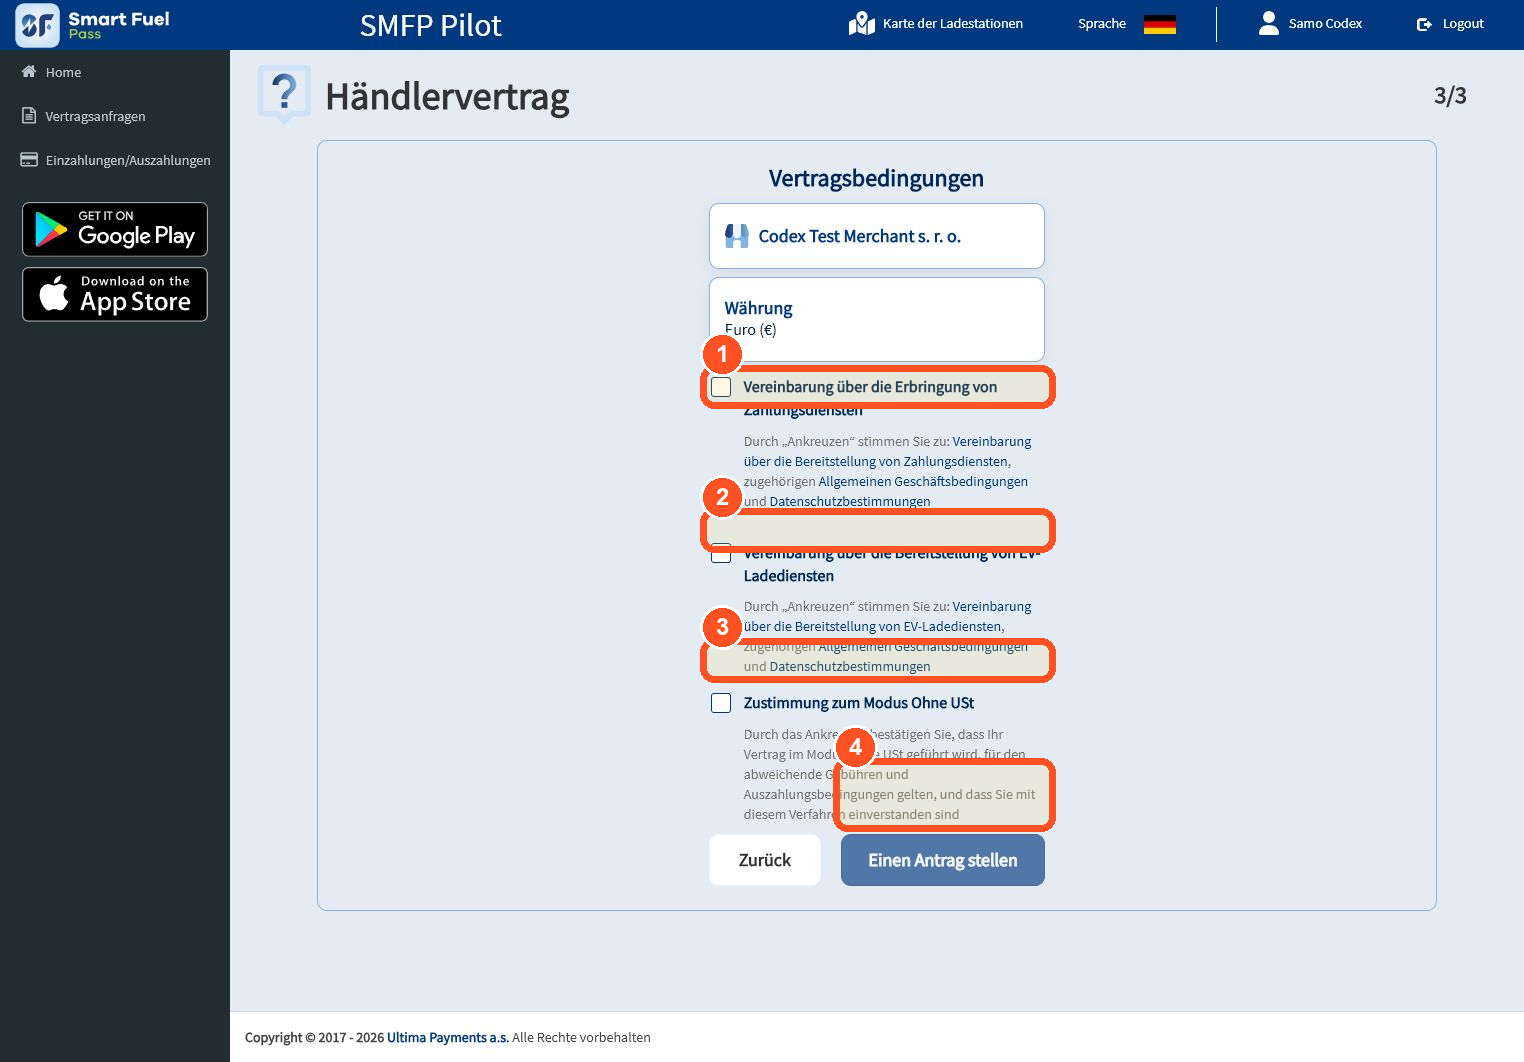Click the Home house icon in sidebar

point(29,72)
